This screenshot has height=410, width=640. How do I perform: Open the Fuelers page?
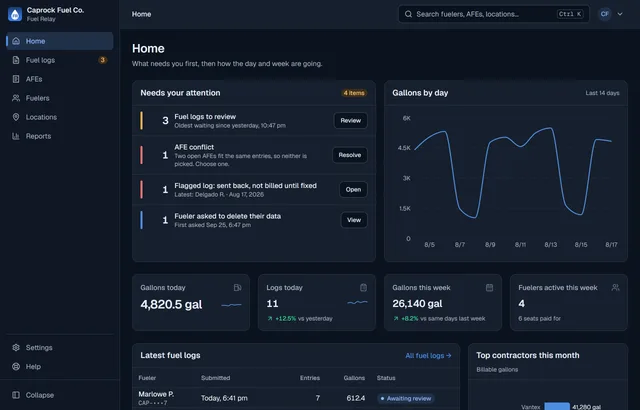pos(60,98)
